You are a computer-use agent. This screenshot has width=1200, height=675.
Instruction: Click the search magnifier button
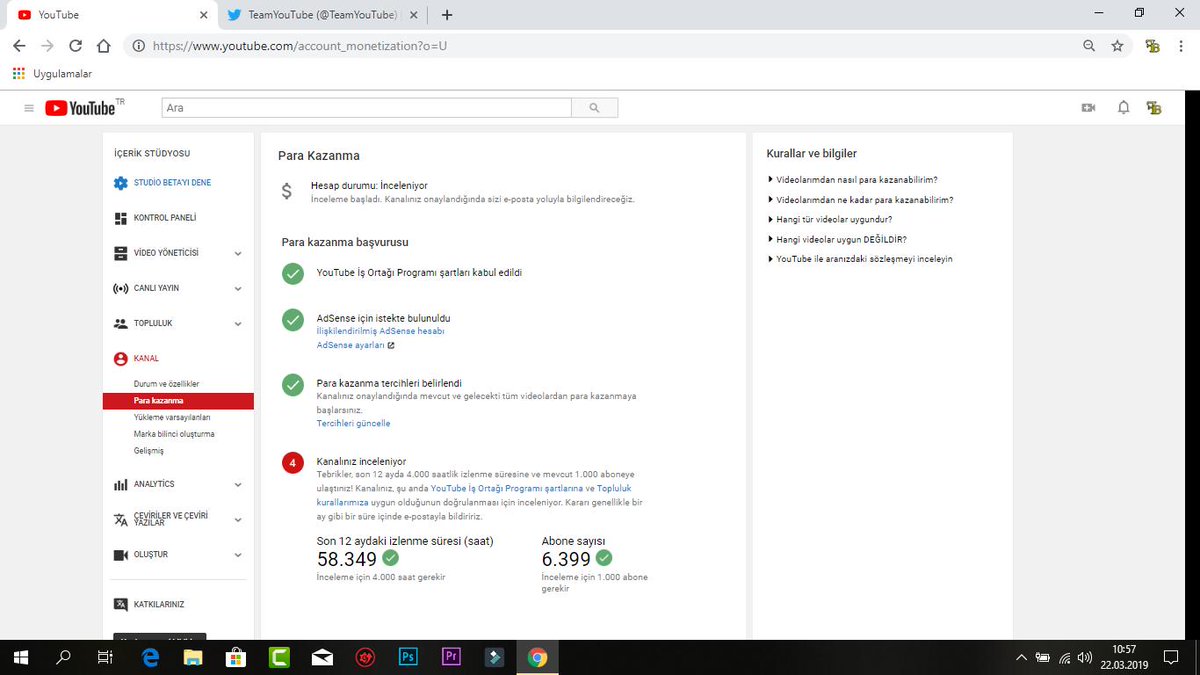(595, 108)
